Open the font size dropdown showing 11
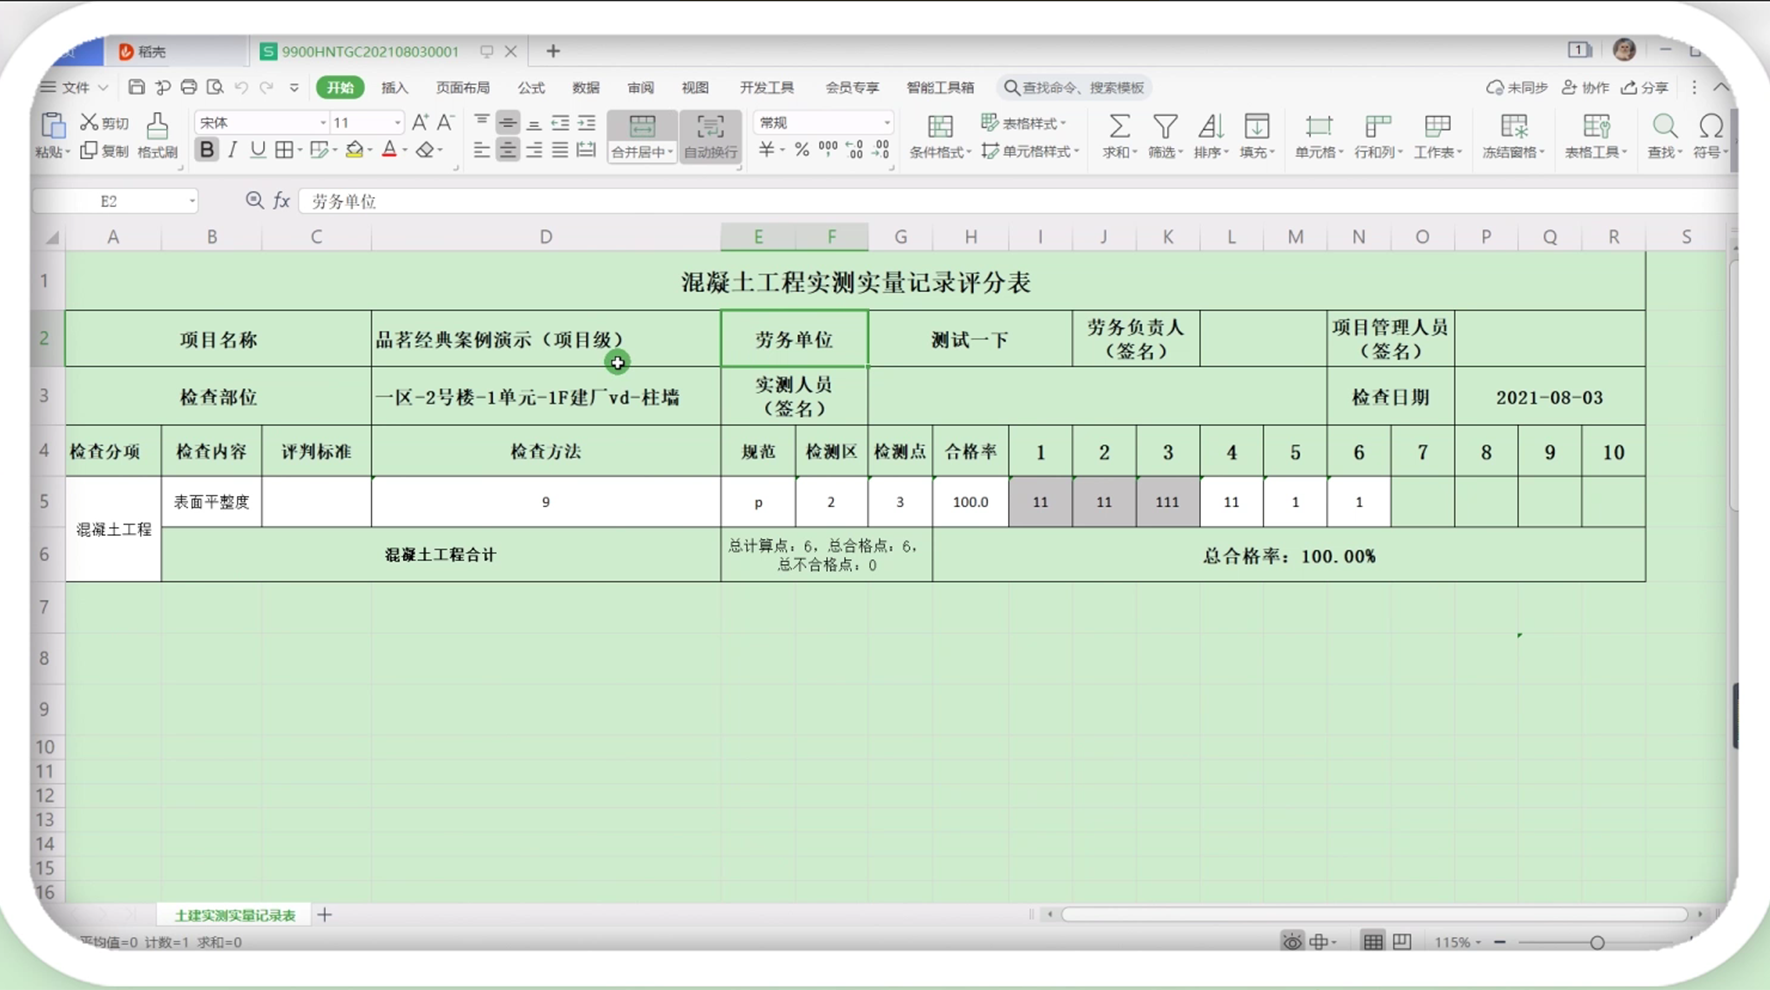This screenshot has width=1770, height=990. [x=397, y=123]
